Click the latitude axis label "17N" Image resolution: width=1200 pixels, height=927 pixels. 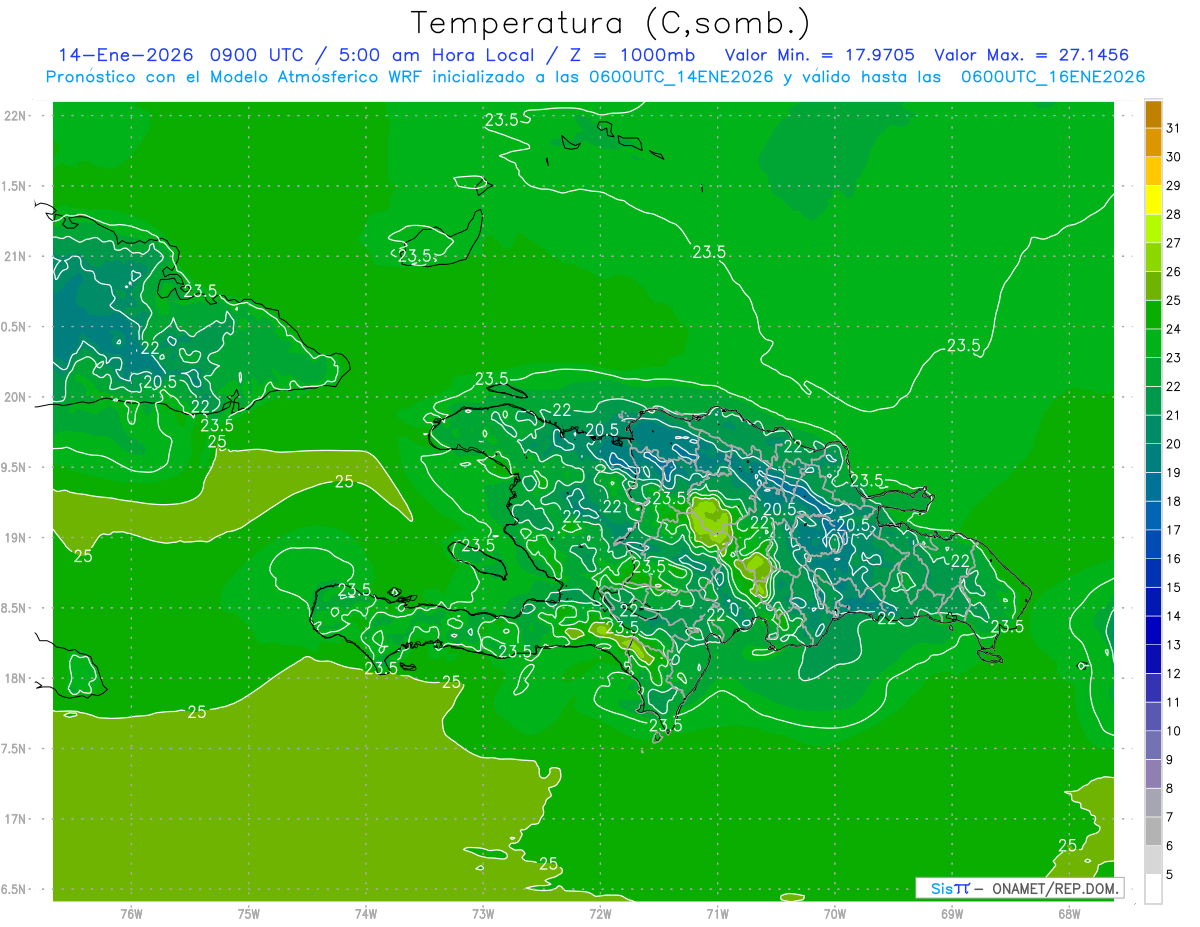[16, 819]
